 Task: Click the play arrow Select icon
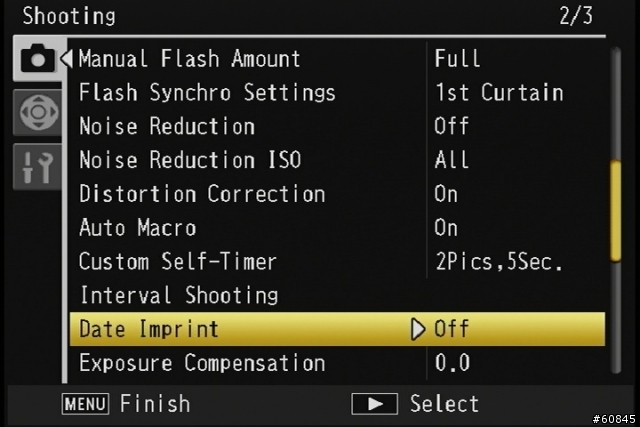click(374, 404)
